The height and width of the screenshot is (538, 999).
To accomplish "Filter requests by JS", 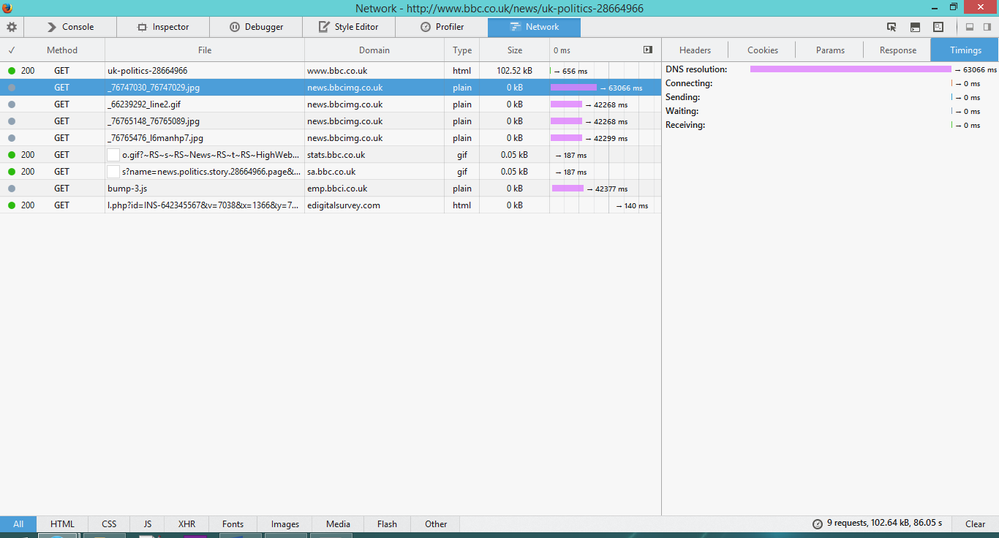I will pyautogui.click(x=147, y=524).
